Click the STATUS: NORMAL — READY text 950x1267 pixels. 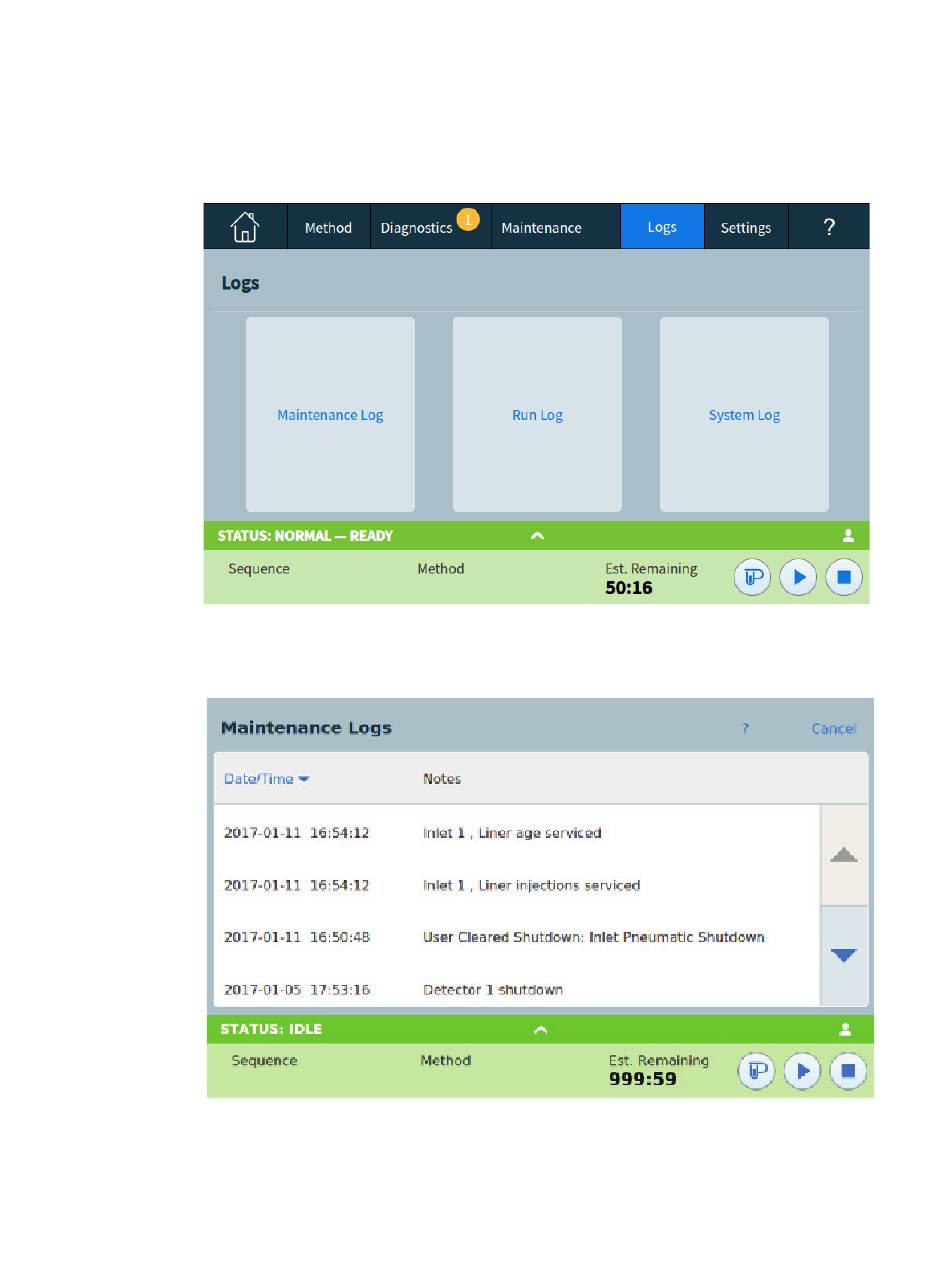pyautogui.click(x=305, y=536)
